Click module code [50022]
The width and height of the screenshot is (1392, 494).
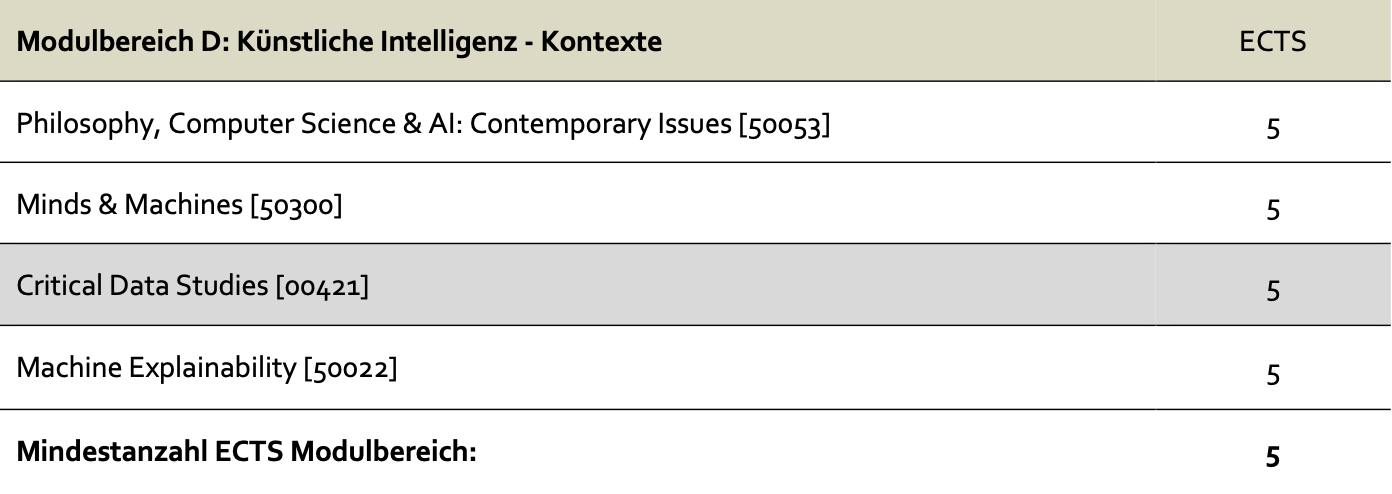[x=350, y=368]
